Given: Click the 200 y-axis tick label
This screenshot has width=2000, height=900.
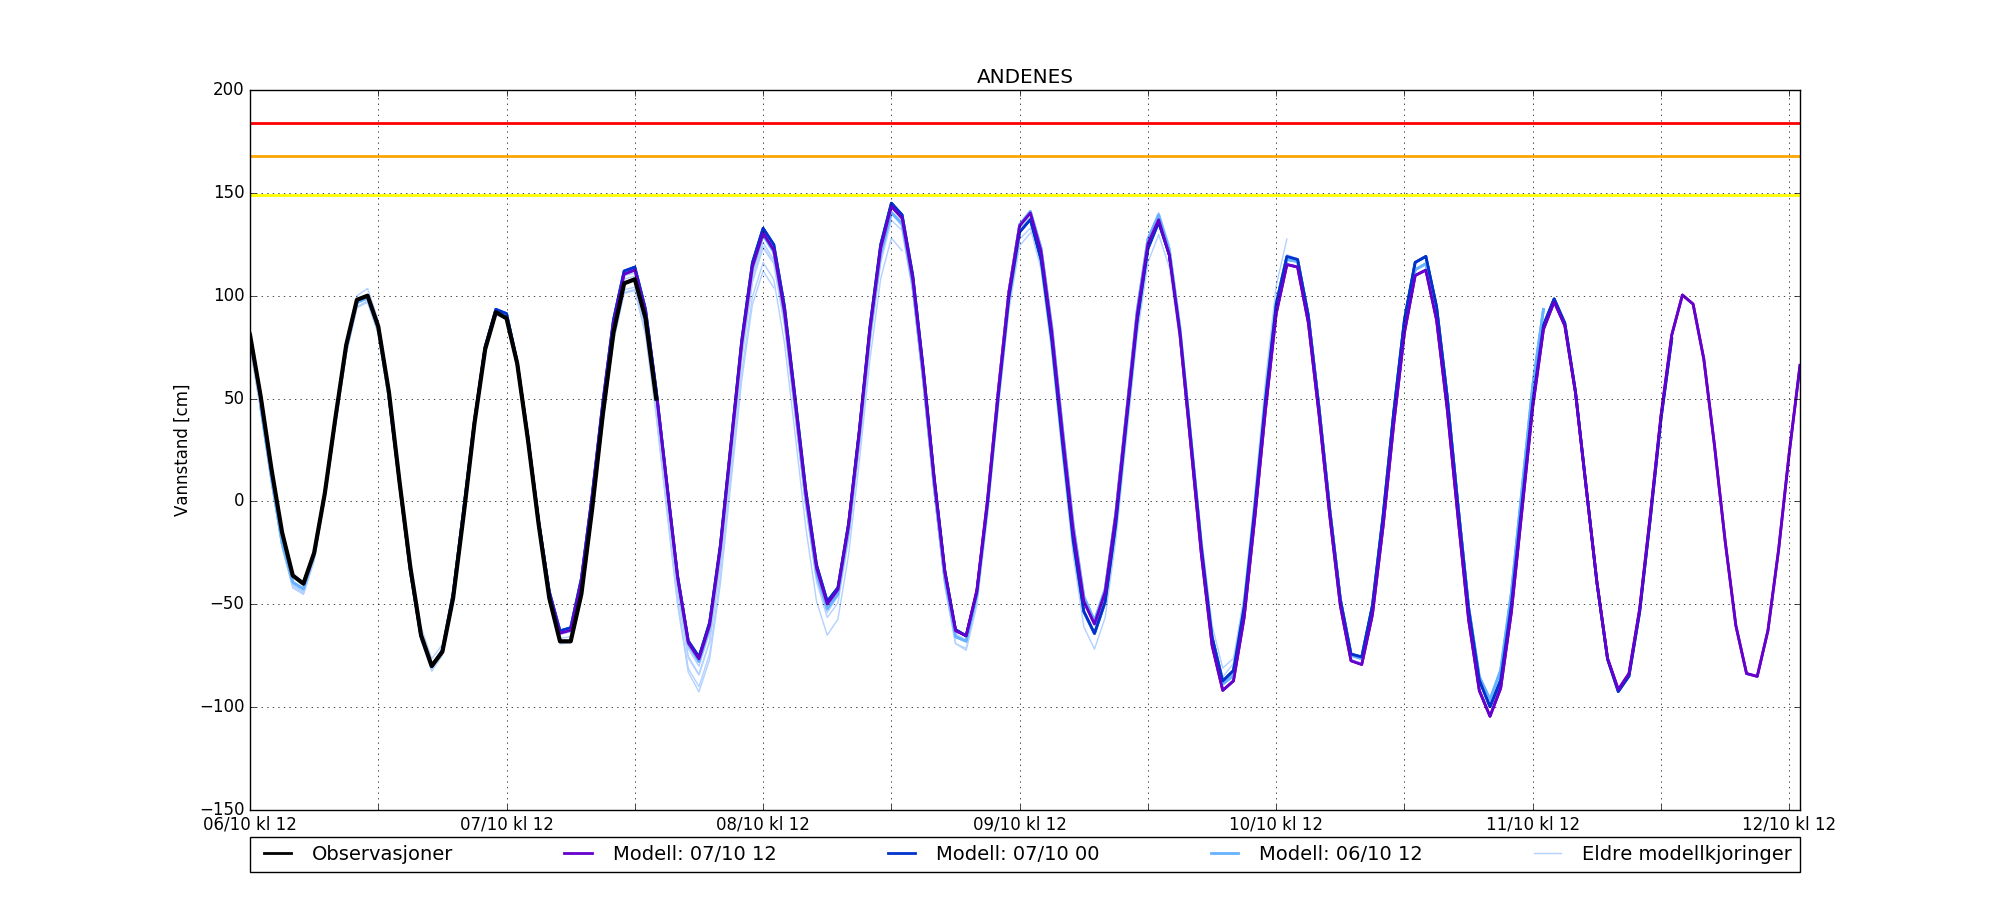Looking at the screenshot, I should [x=228, y=90].
